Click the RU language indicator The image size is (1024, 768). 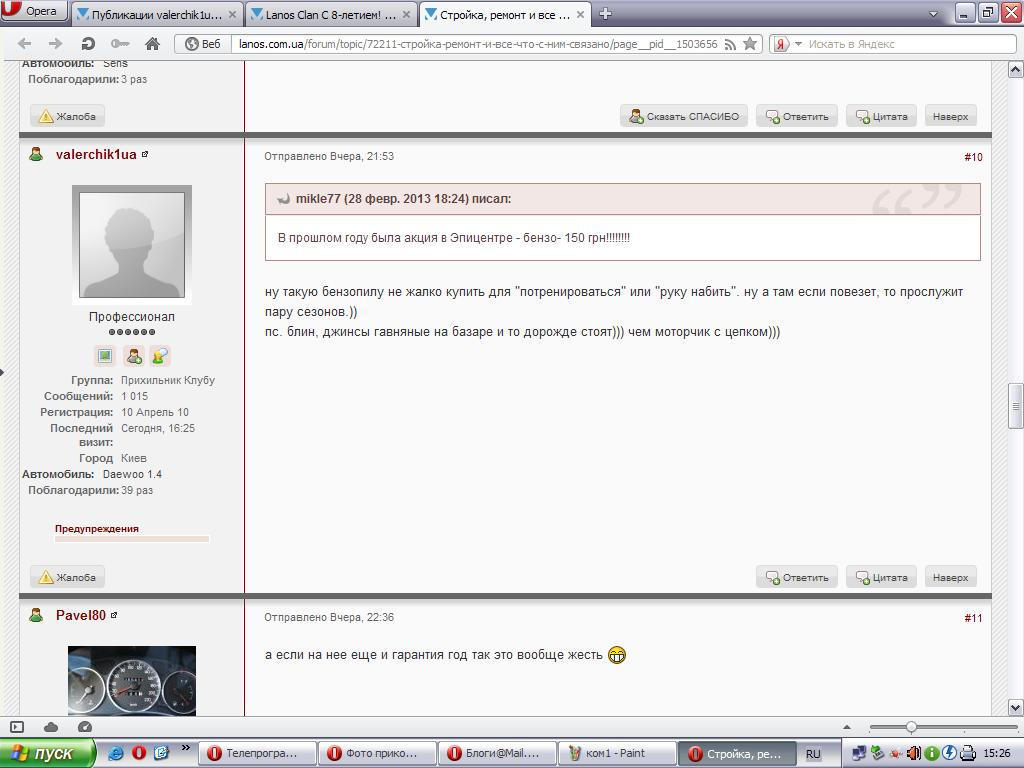(813, 754)
